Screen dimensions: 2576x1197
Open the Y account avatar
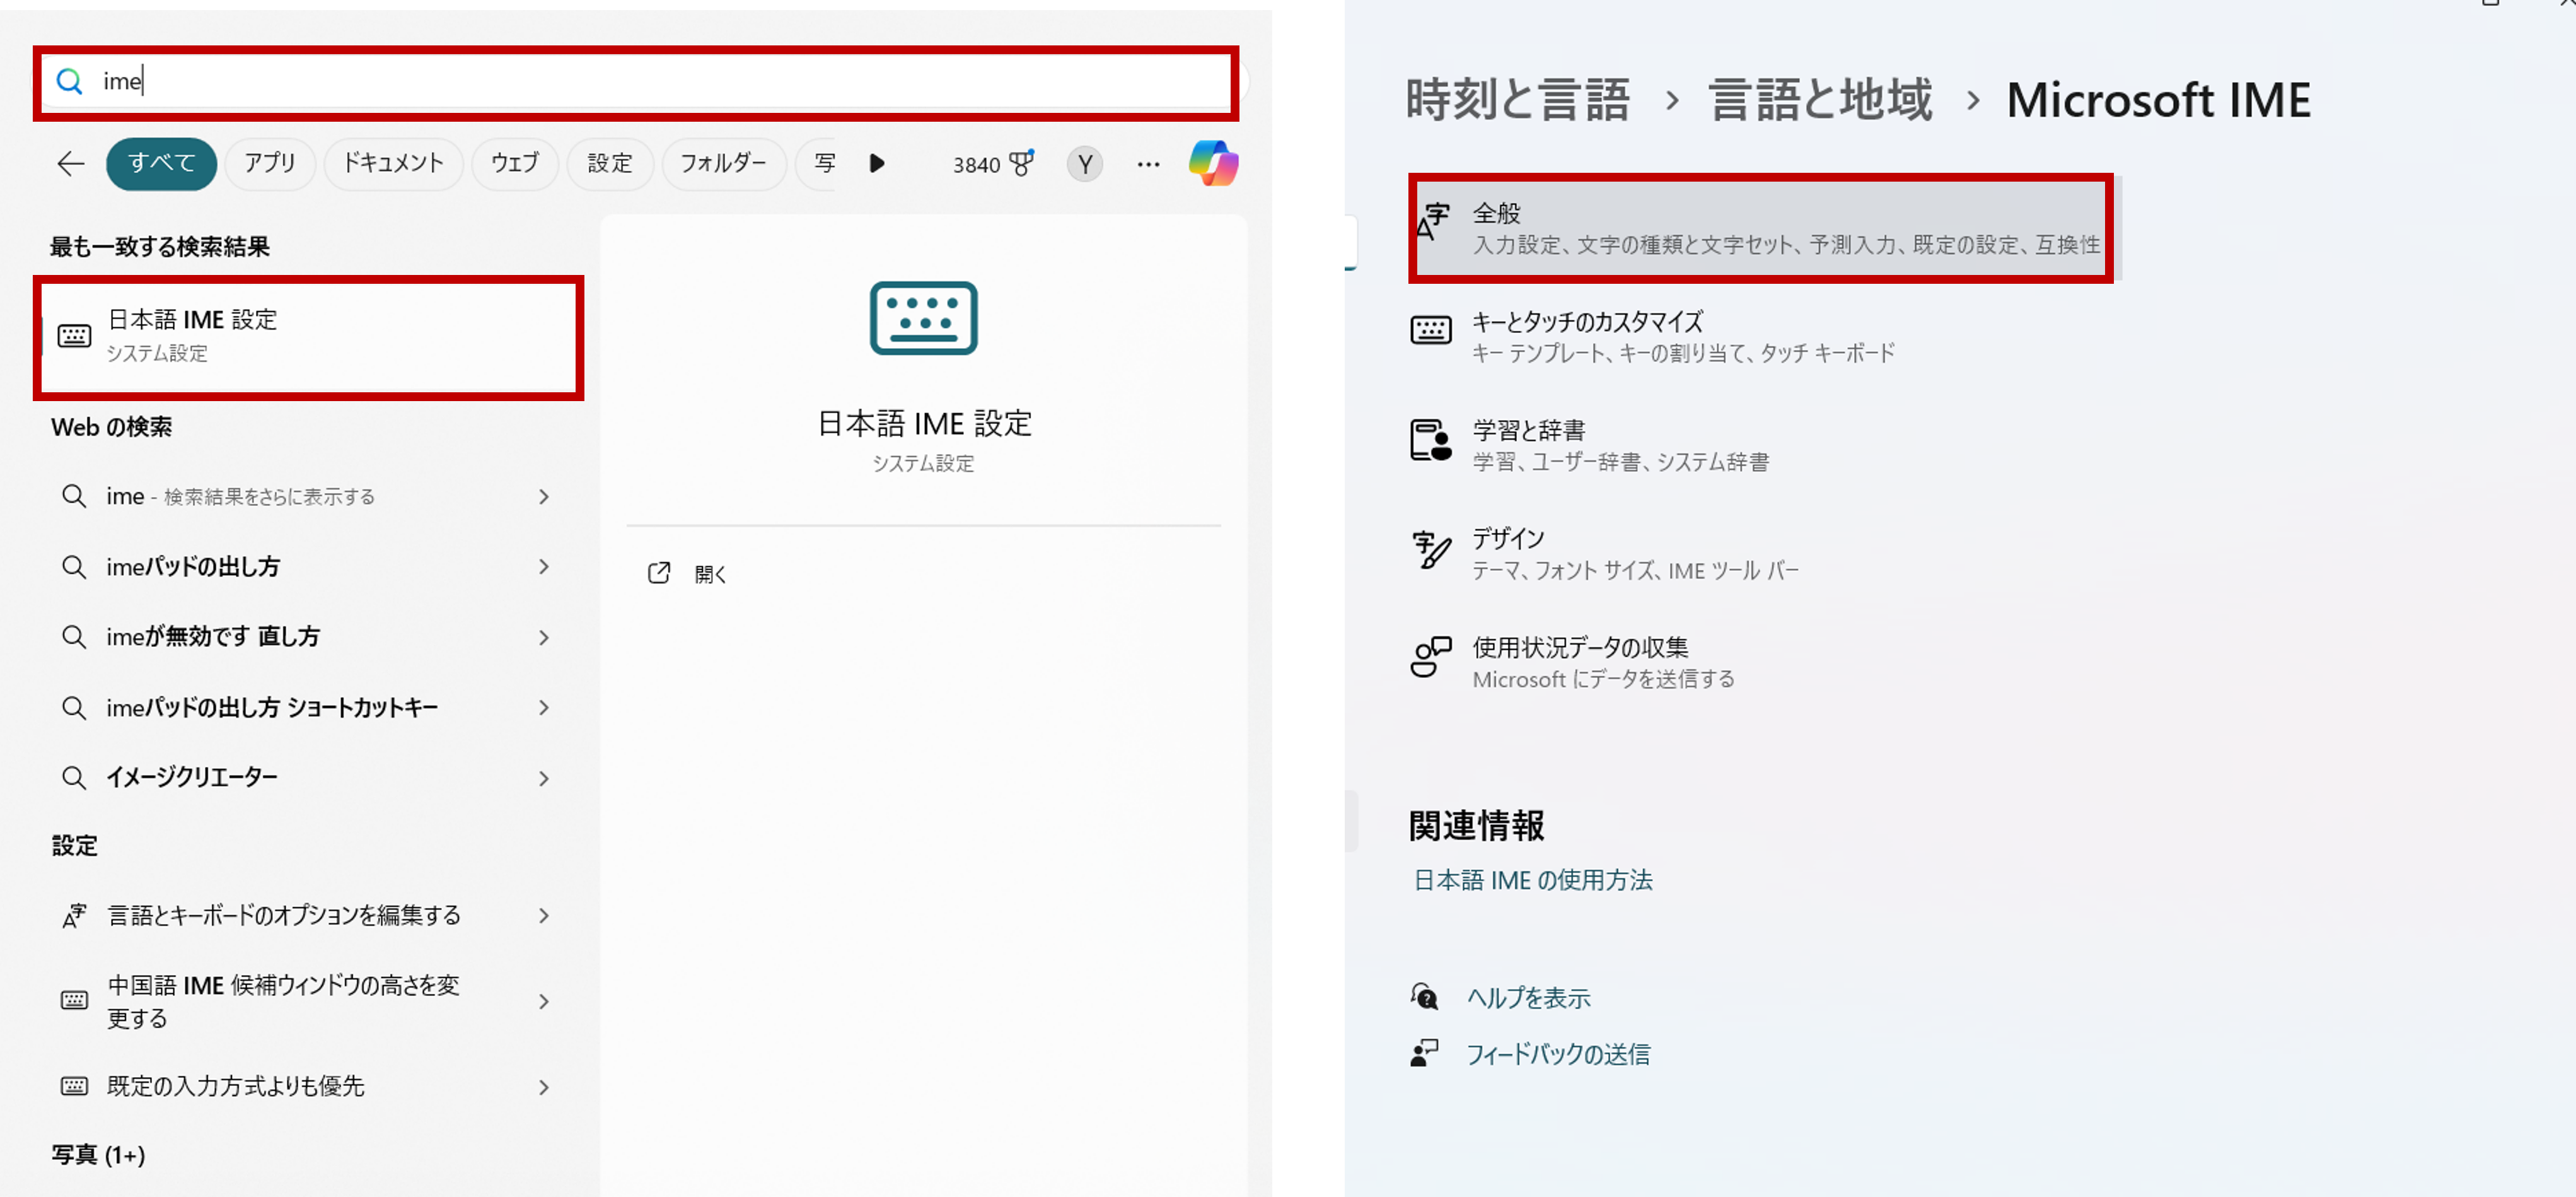pos(1085,164)
